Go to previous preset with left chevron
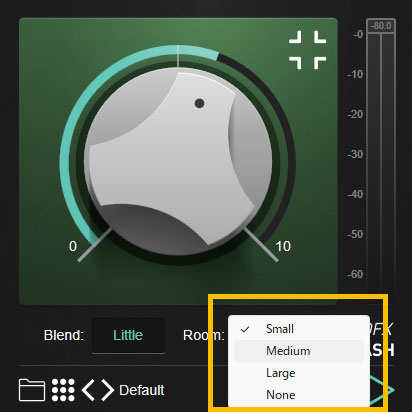This screenshot has width=412, height=412. point(88,390)
